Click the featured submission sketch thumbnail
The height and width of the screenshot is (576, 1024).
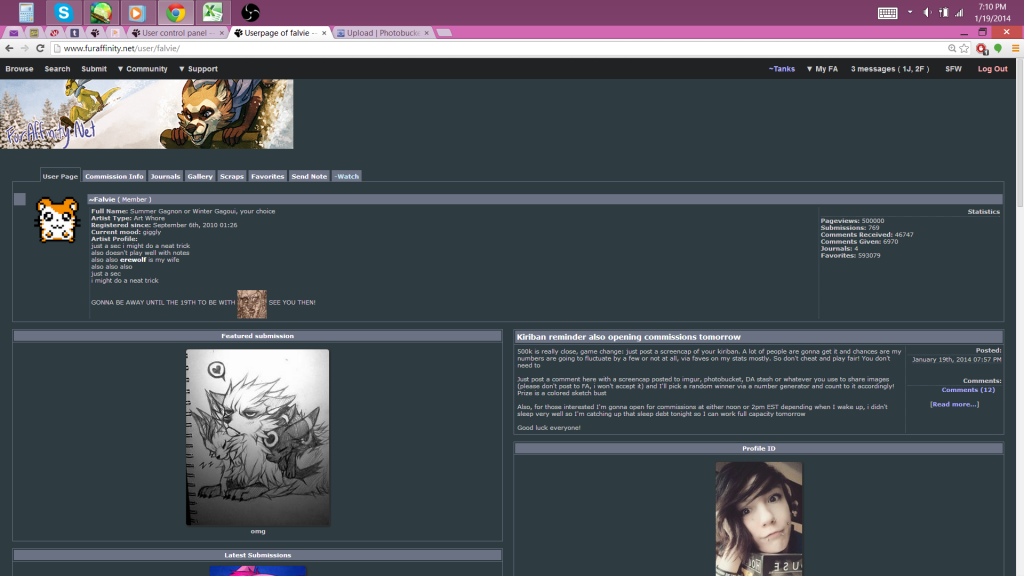pos(257,437)
